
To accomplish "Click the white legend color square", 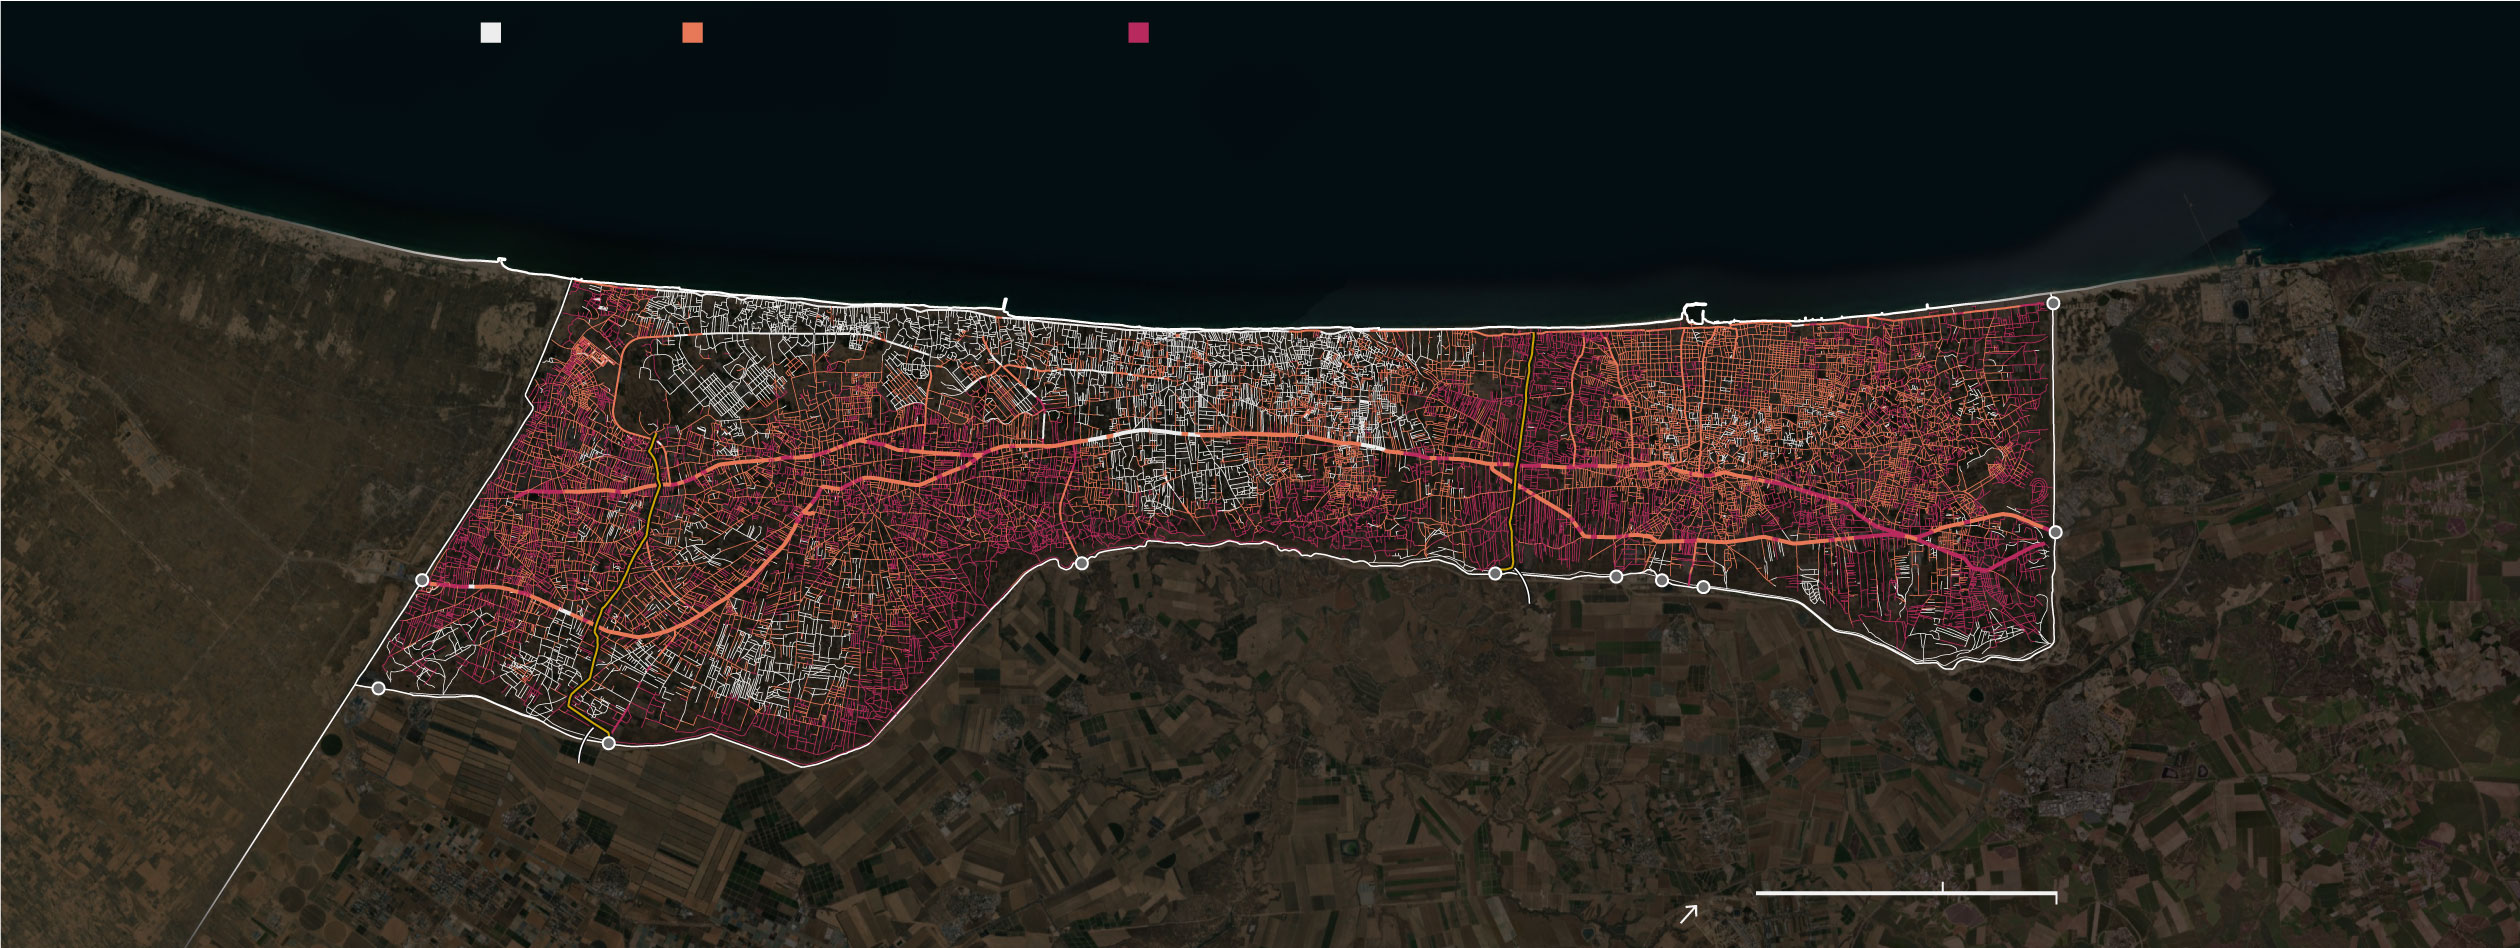I will click(x=490, y=33).
